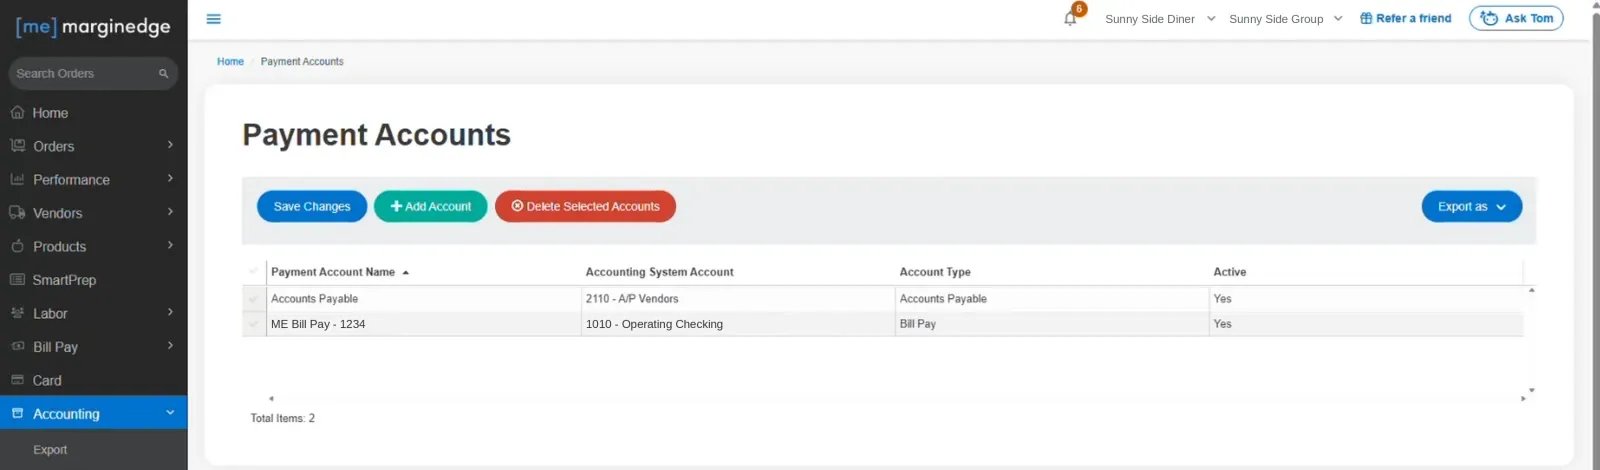This screenshot has height=470, width=1600.
Task: Click the 'Bill Pay' account type cell
Action: [x=1052, y=324]
